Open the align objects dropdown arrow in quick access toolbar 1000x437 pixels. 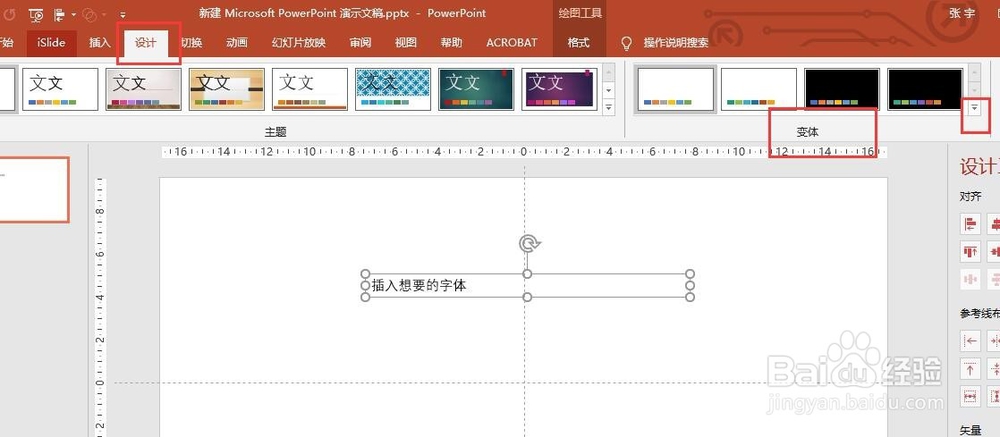pos(73,14)
